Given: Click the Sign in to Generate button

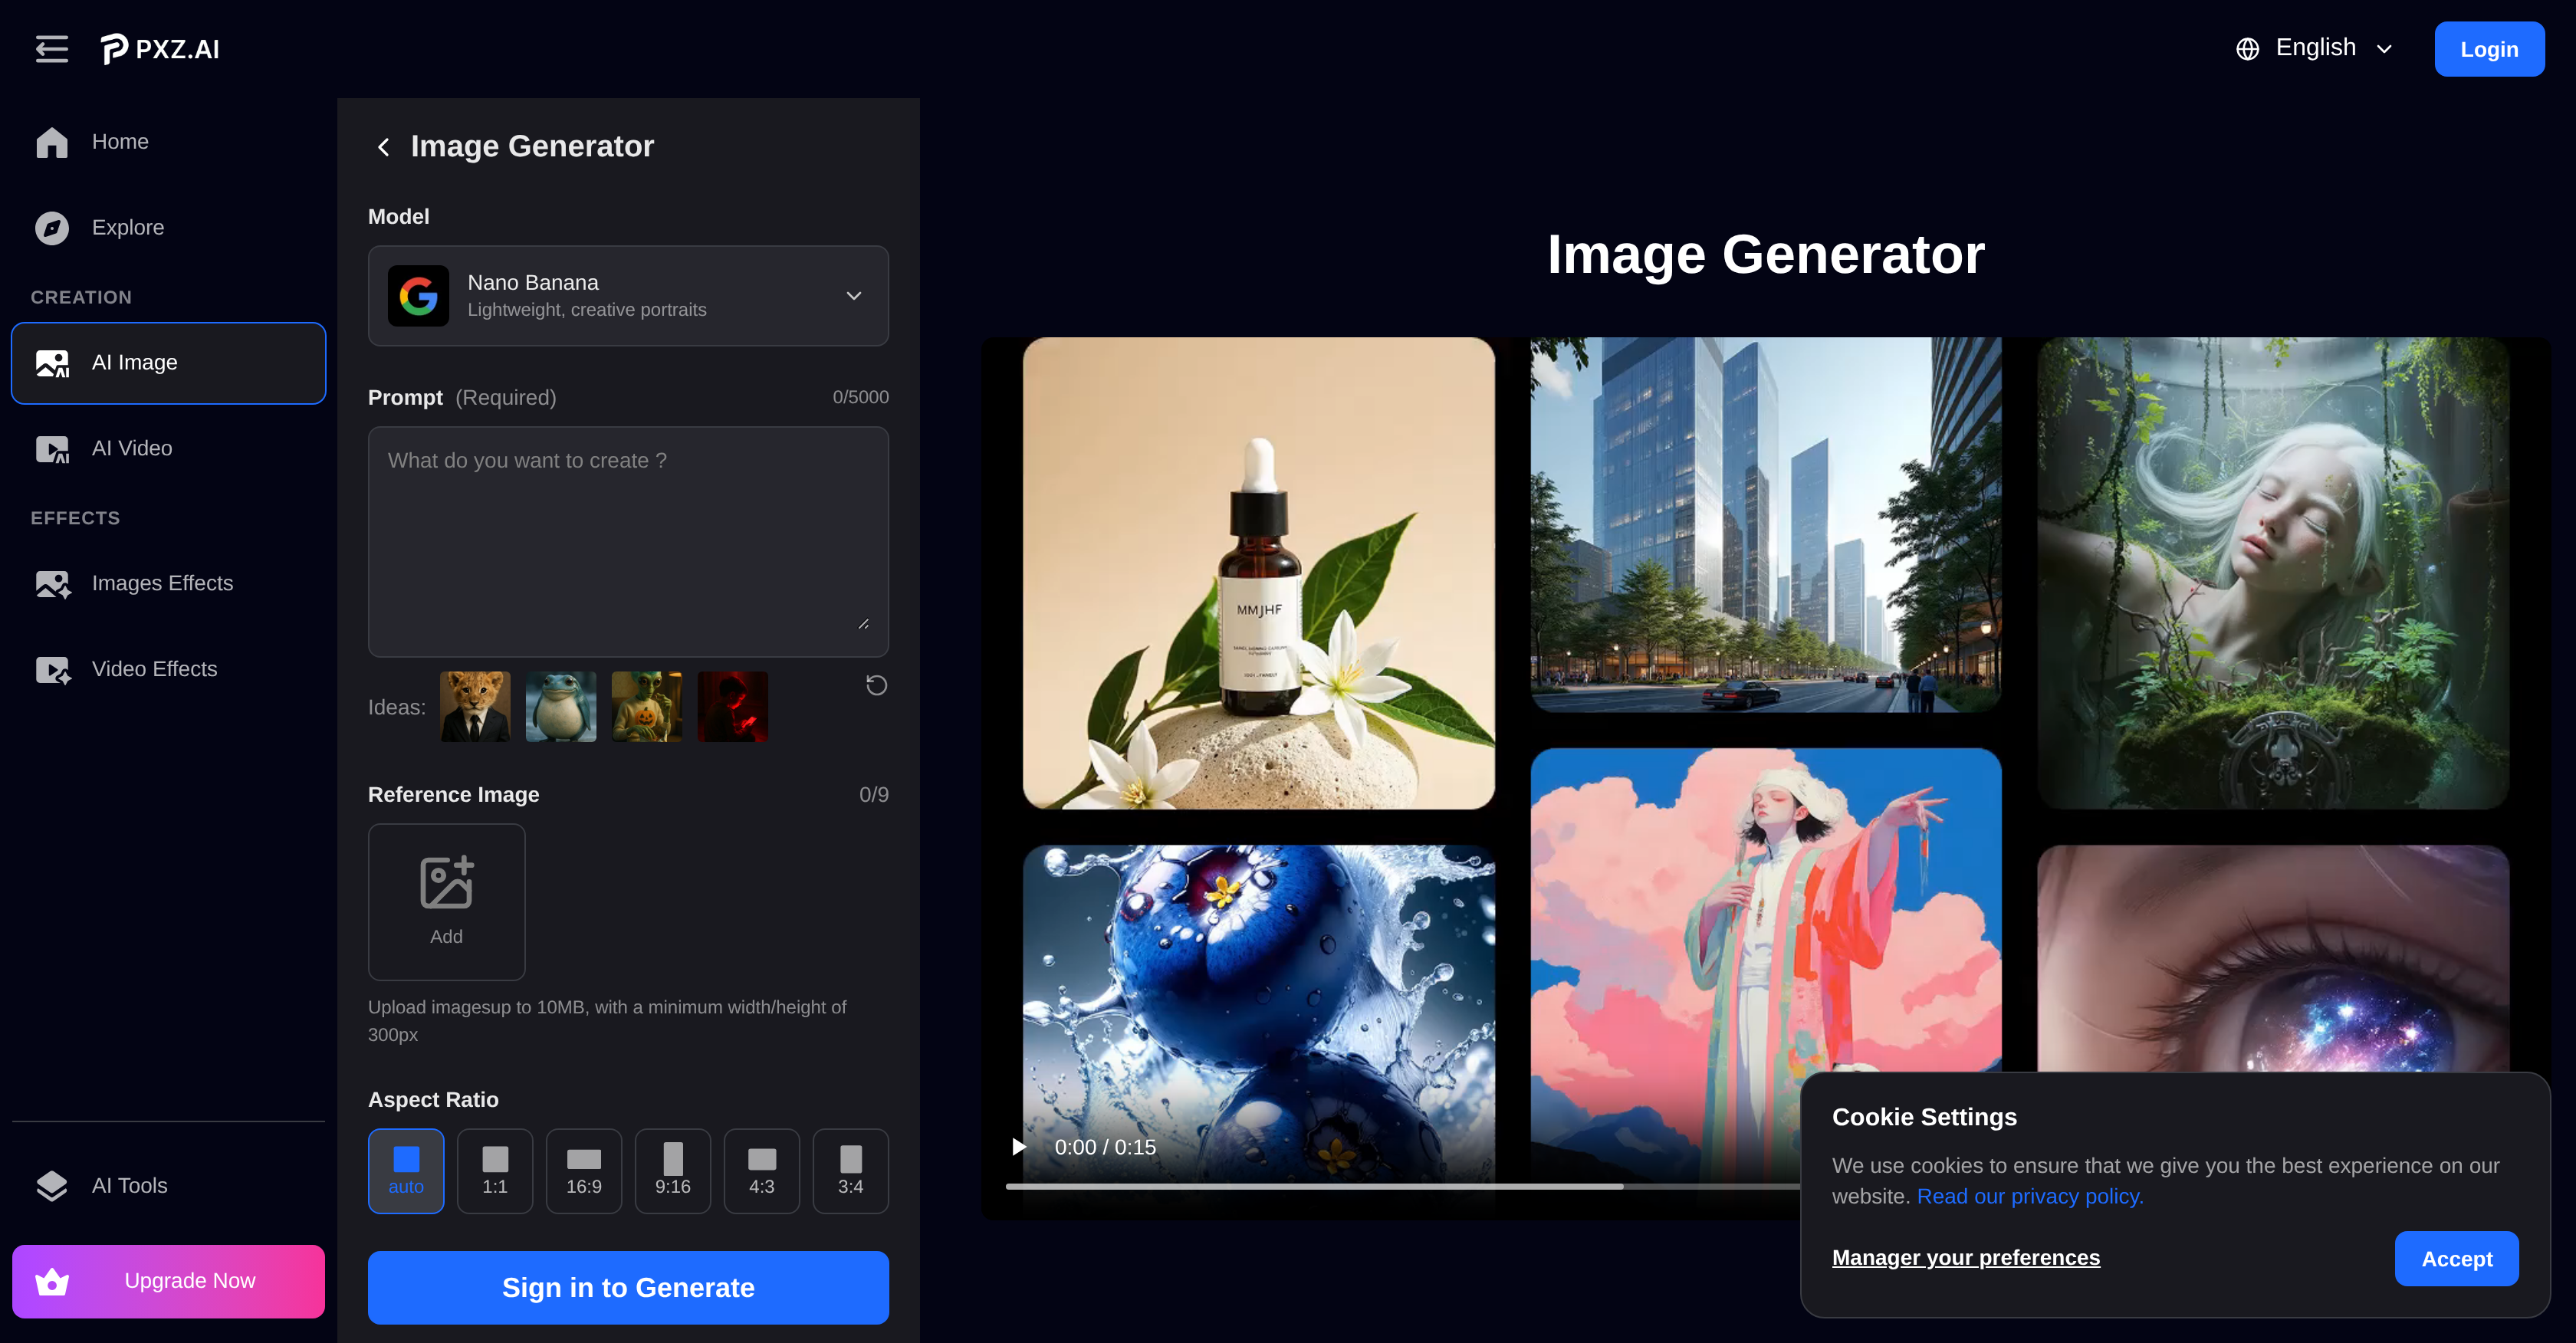Looking at the screenshot, I should pos(628,1287).
